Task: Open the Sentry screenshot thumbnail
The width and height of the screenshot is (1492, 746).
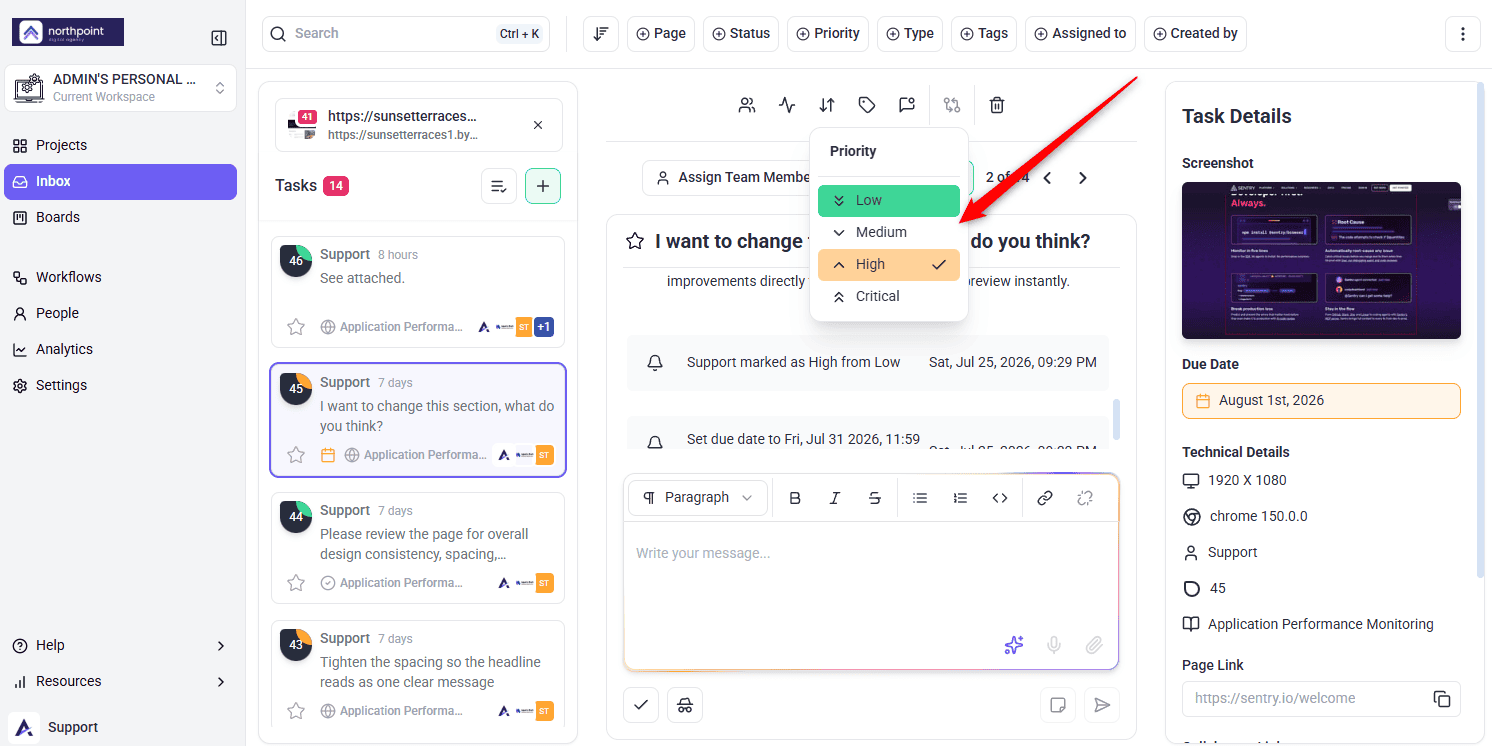Action: point(1321,260)
